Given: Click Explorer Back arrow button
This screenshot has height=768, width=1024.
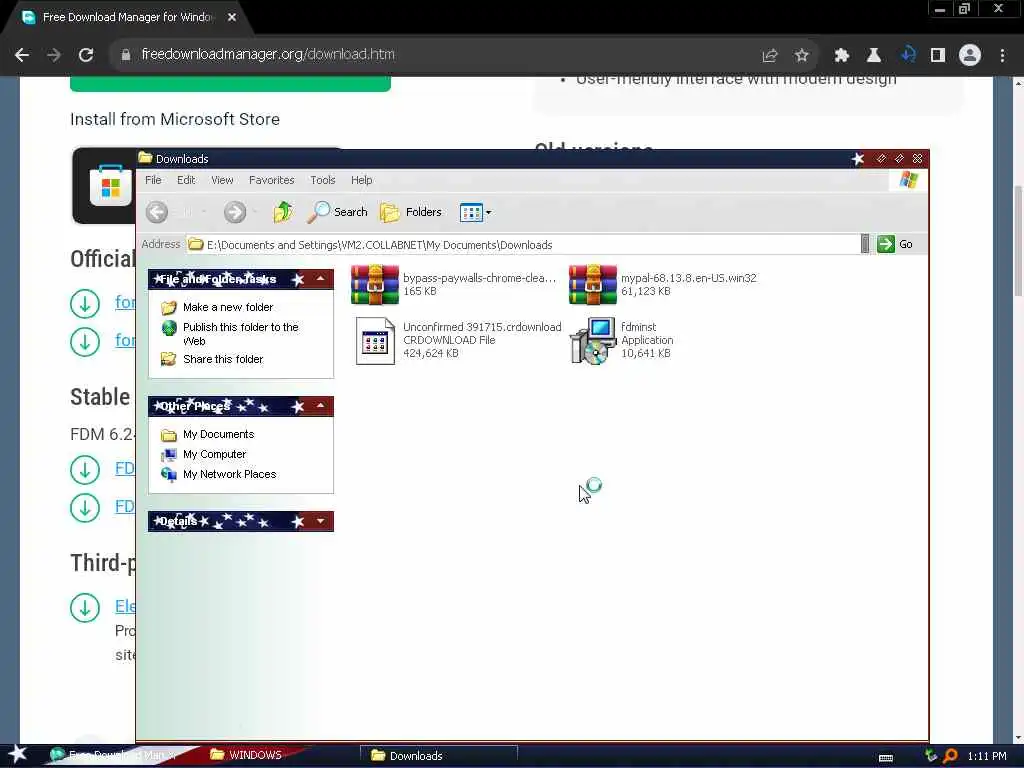Looking at the screenshot, I should tap(157, 212).
